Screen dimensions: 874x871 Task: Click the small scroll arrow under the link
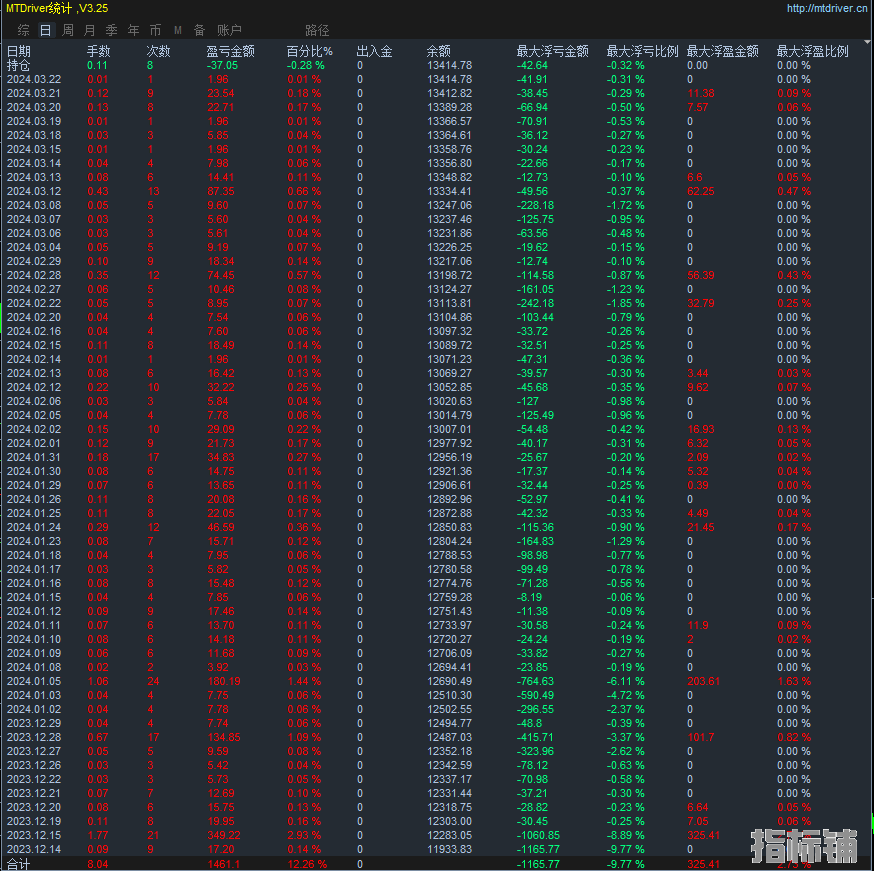867,42
